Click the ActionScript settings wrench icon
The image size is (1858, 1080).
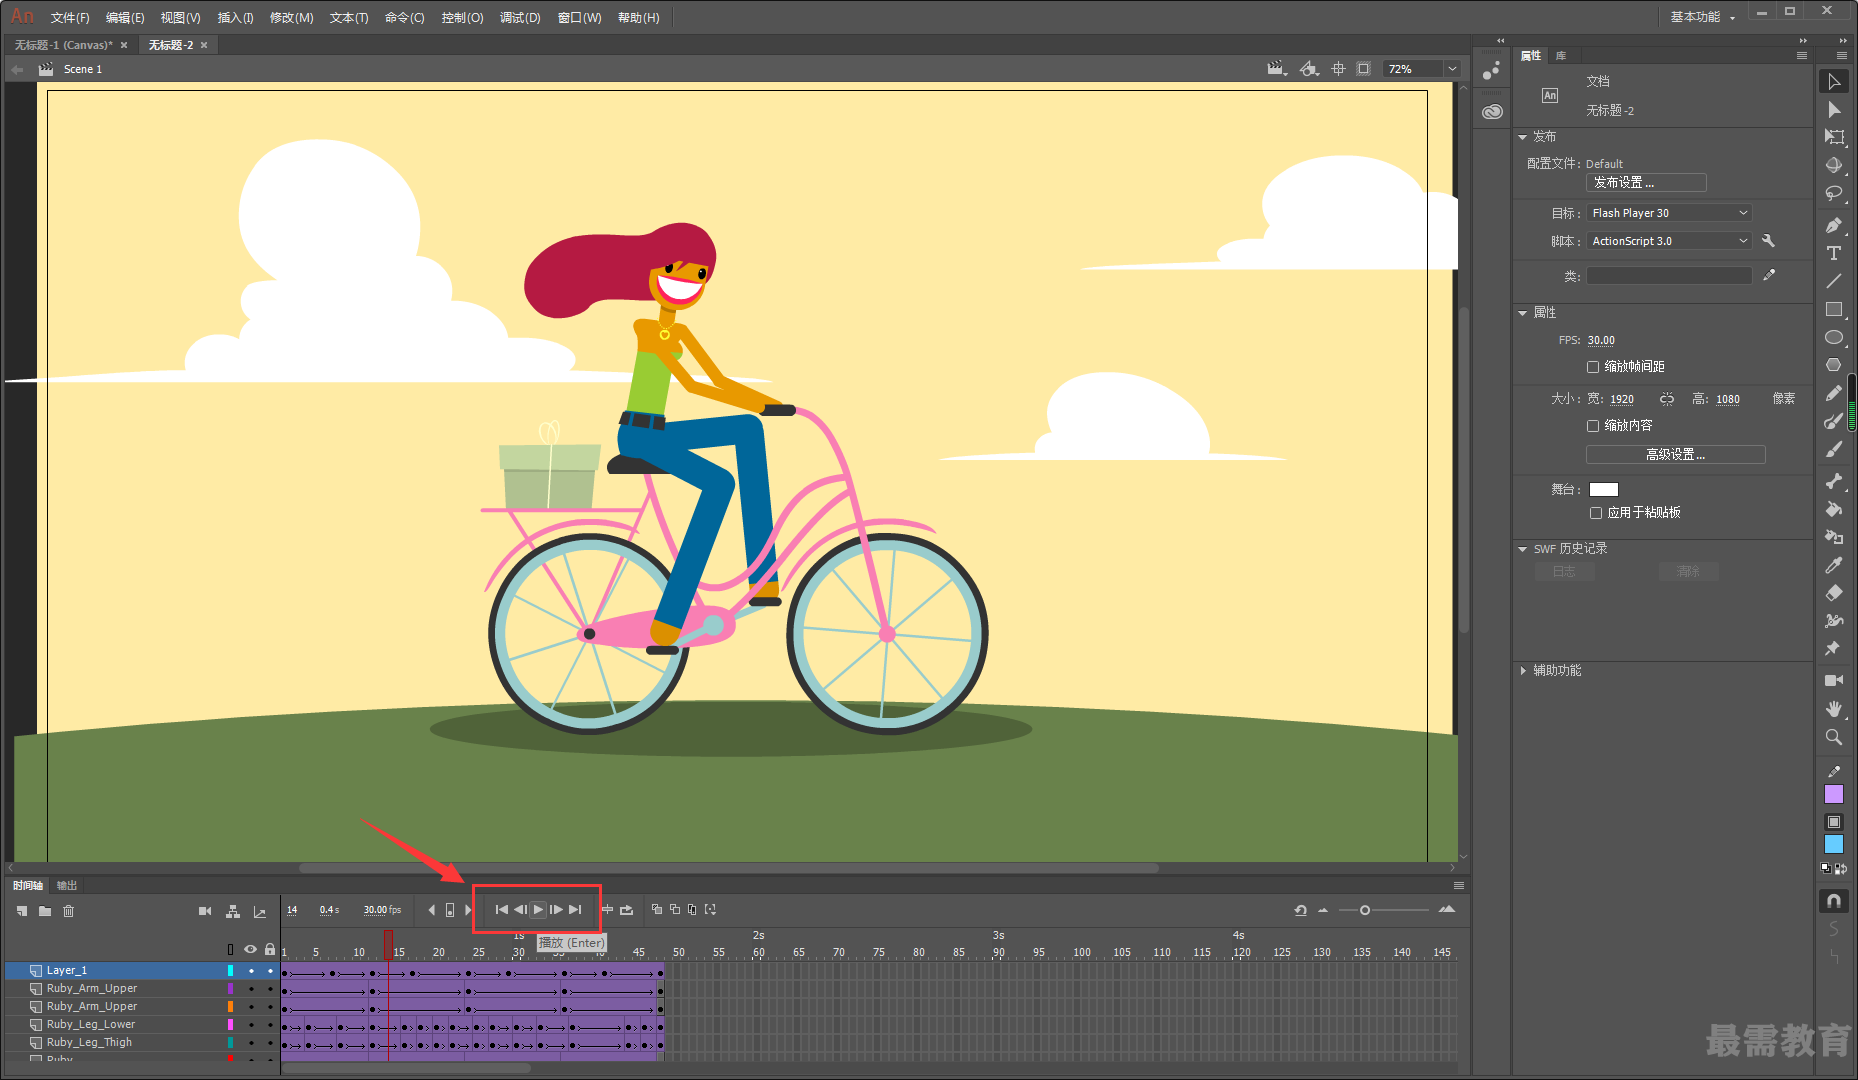pos(1768,241)
